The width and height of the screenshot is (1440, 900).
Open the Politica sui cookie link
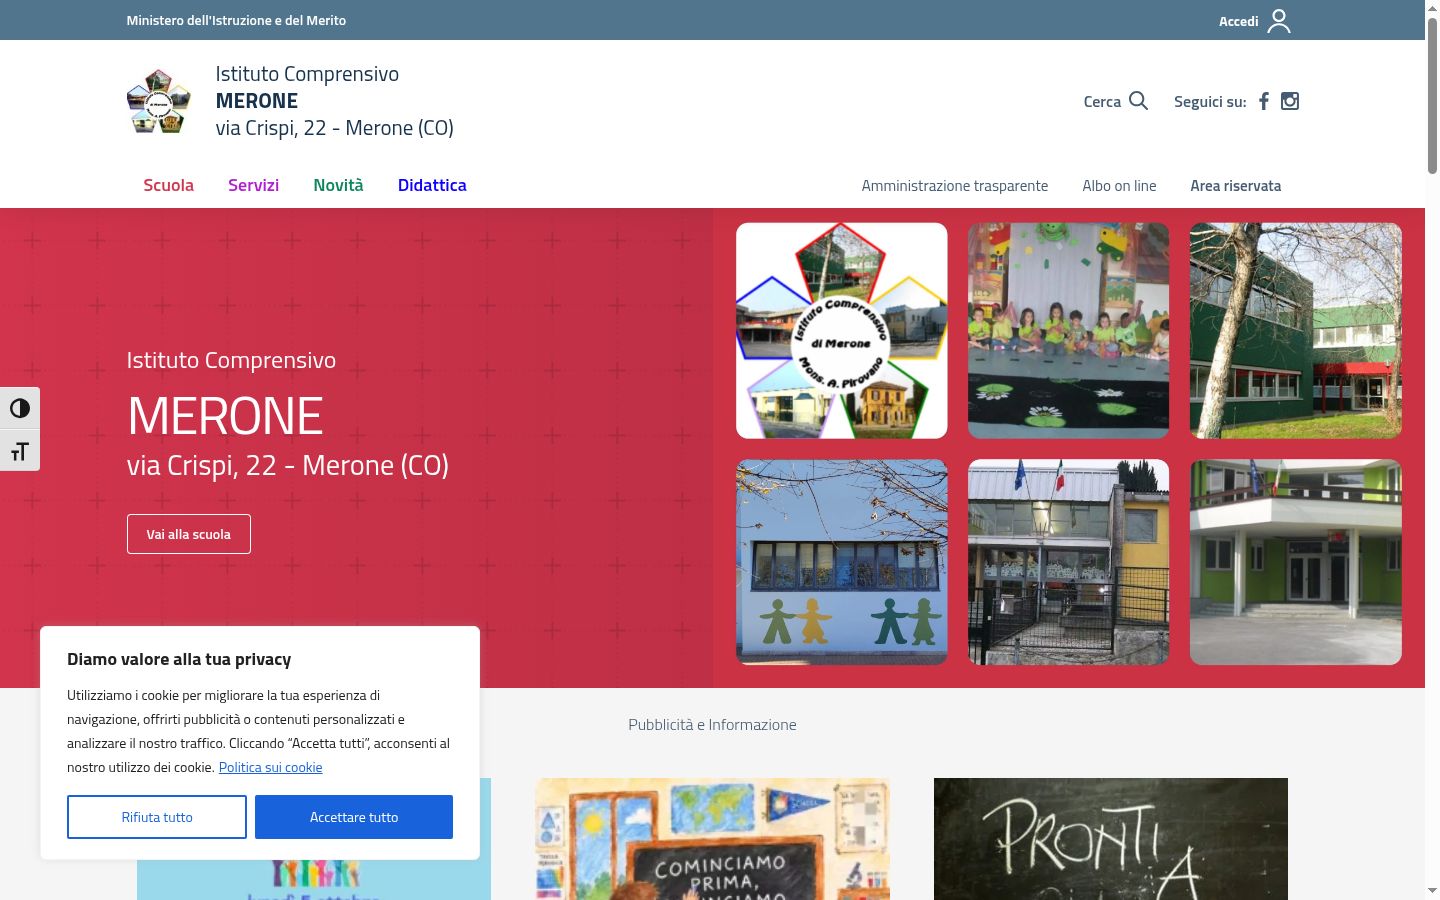pos(270,767)
